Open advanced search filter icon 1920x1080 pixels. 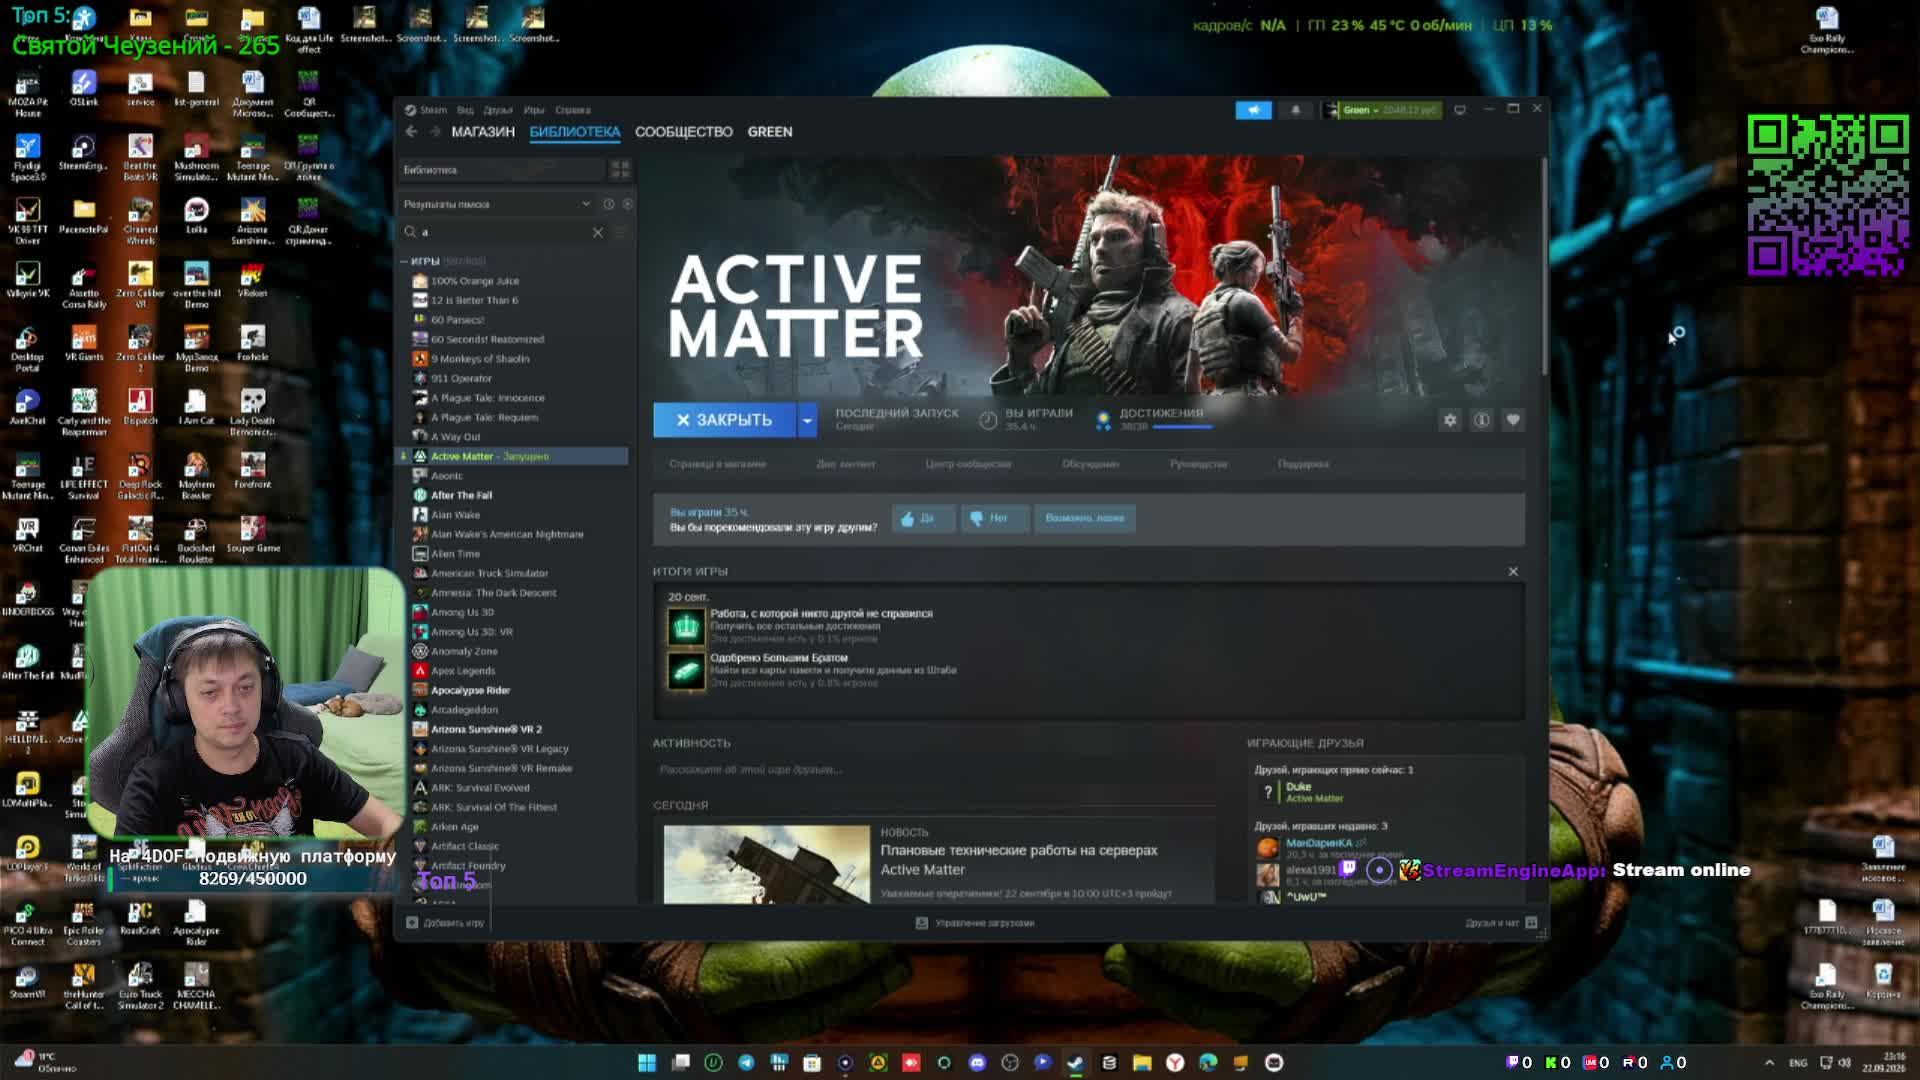click(621, 232)
